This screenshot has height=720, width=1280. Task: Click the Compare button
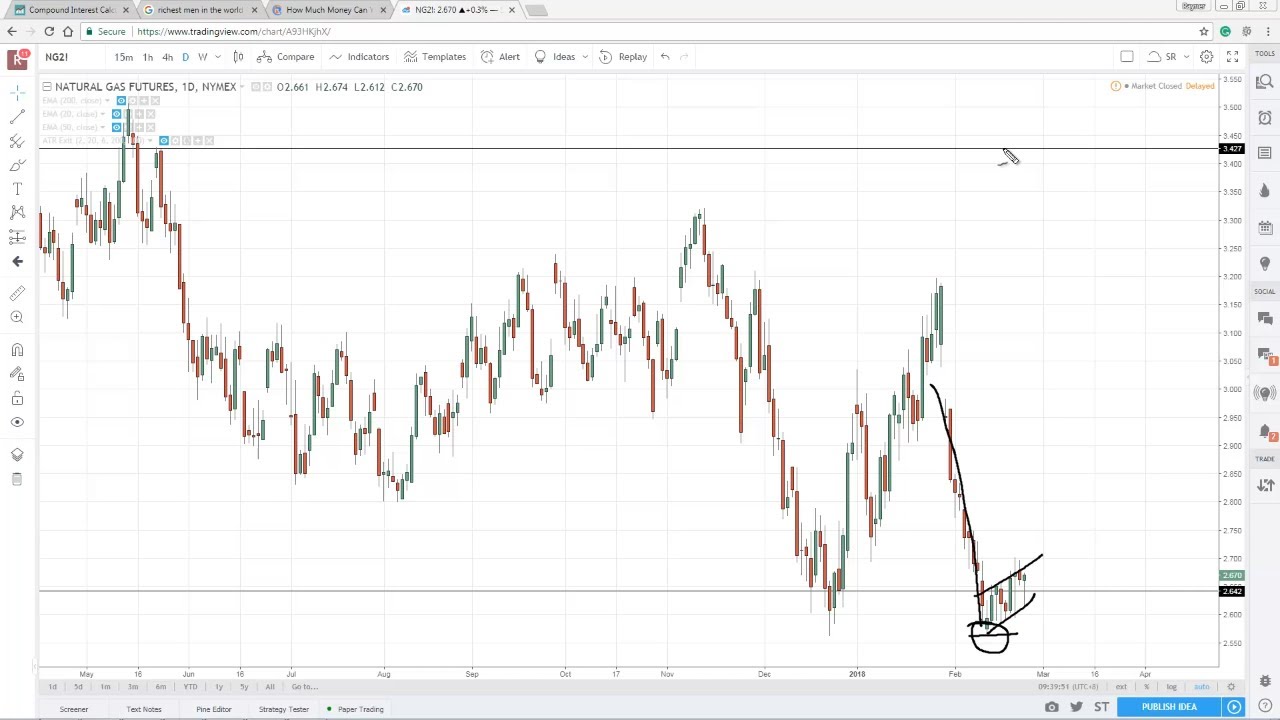point(286,57)
